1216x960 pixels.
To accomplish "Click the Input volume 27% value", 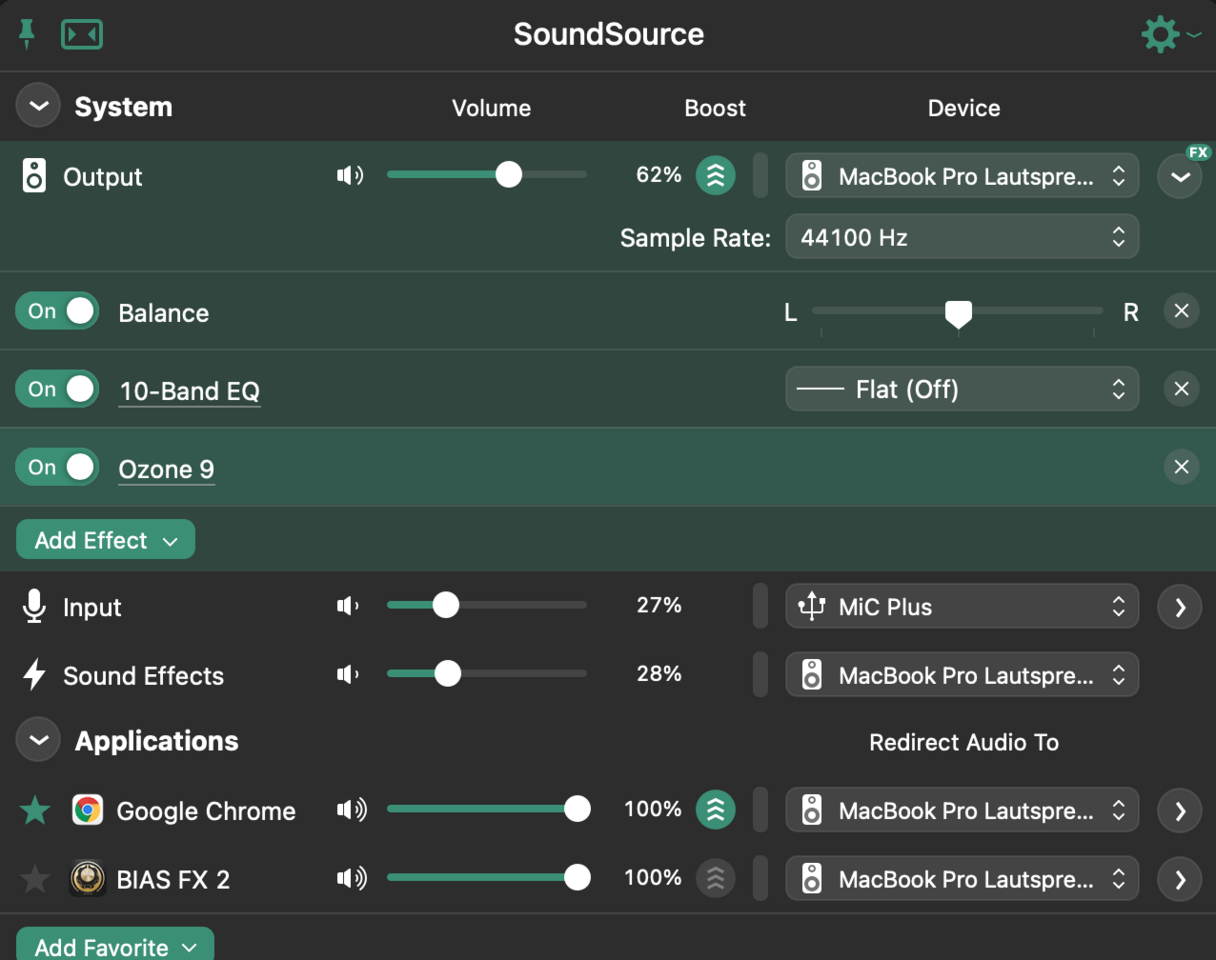I will tap(659, 605).
